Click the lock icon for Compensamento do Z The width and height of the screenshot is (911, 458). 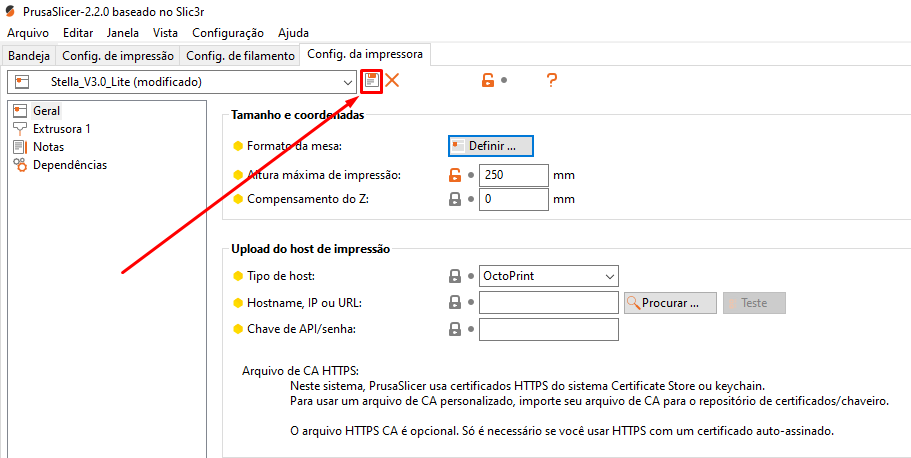tap(455, 199)
